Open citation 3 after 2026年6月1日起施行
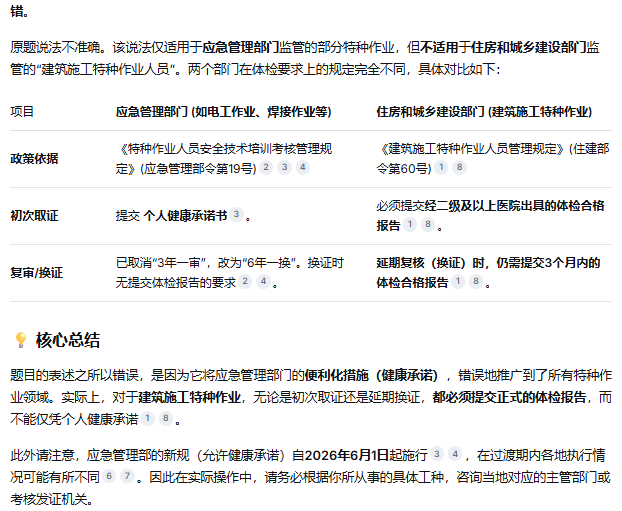622x511 pixels. [x=437, y=454]
